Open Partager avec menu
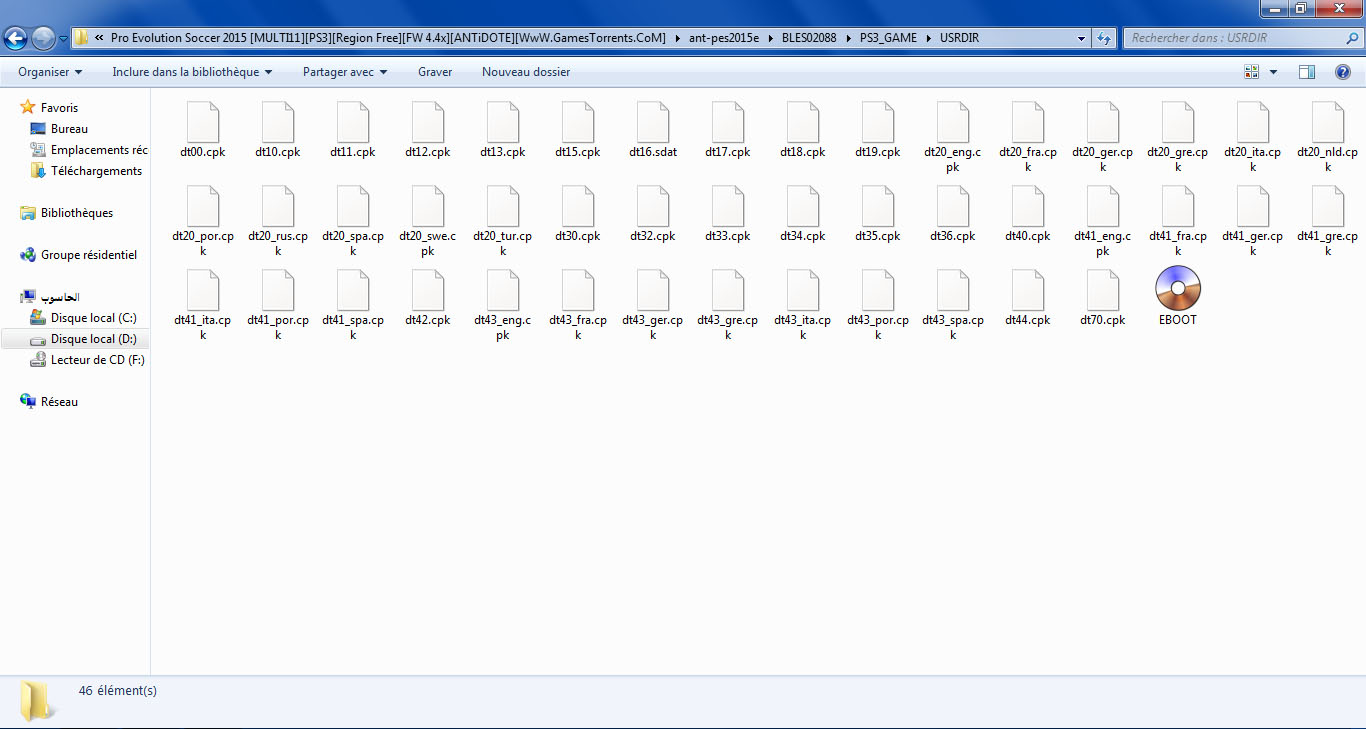Image resolution: width=1366 pixels, height=729 pixels. pyautogui.click(x=345, y=72)
